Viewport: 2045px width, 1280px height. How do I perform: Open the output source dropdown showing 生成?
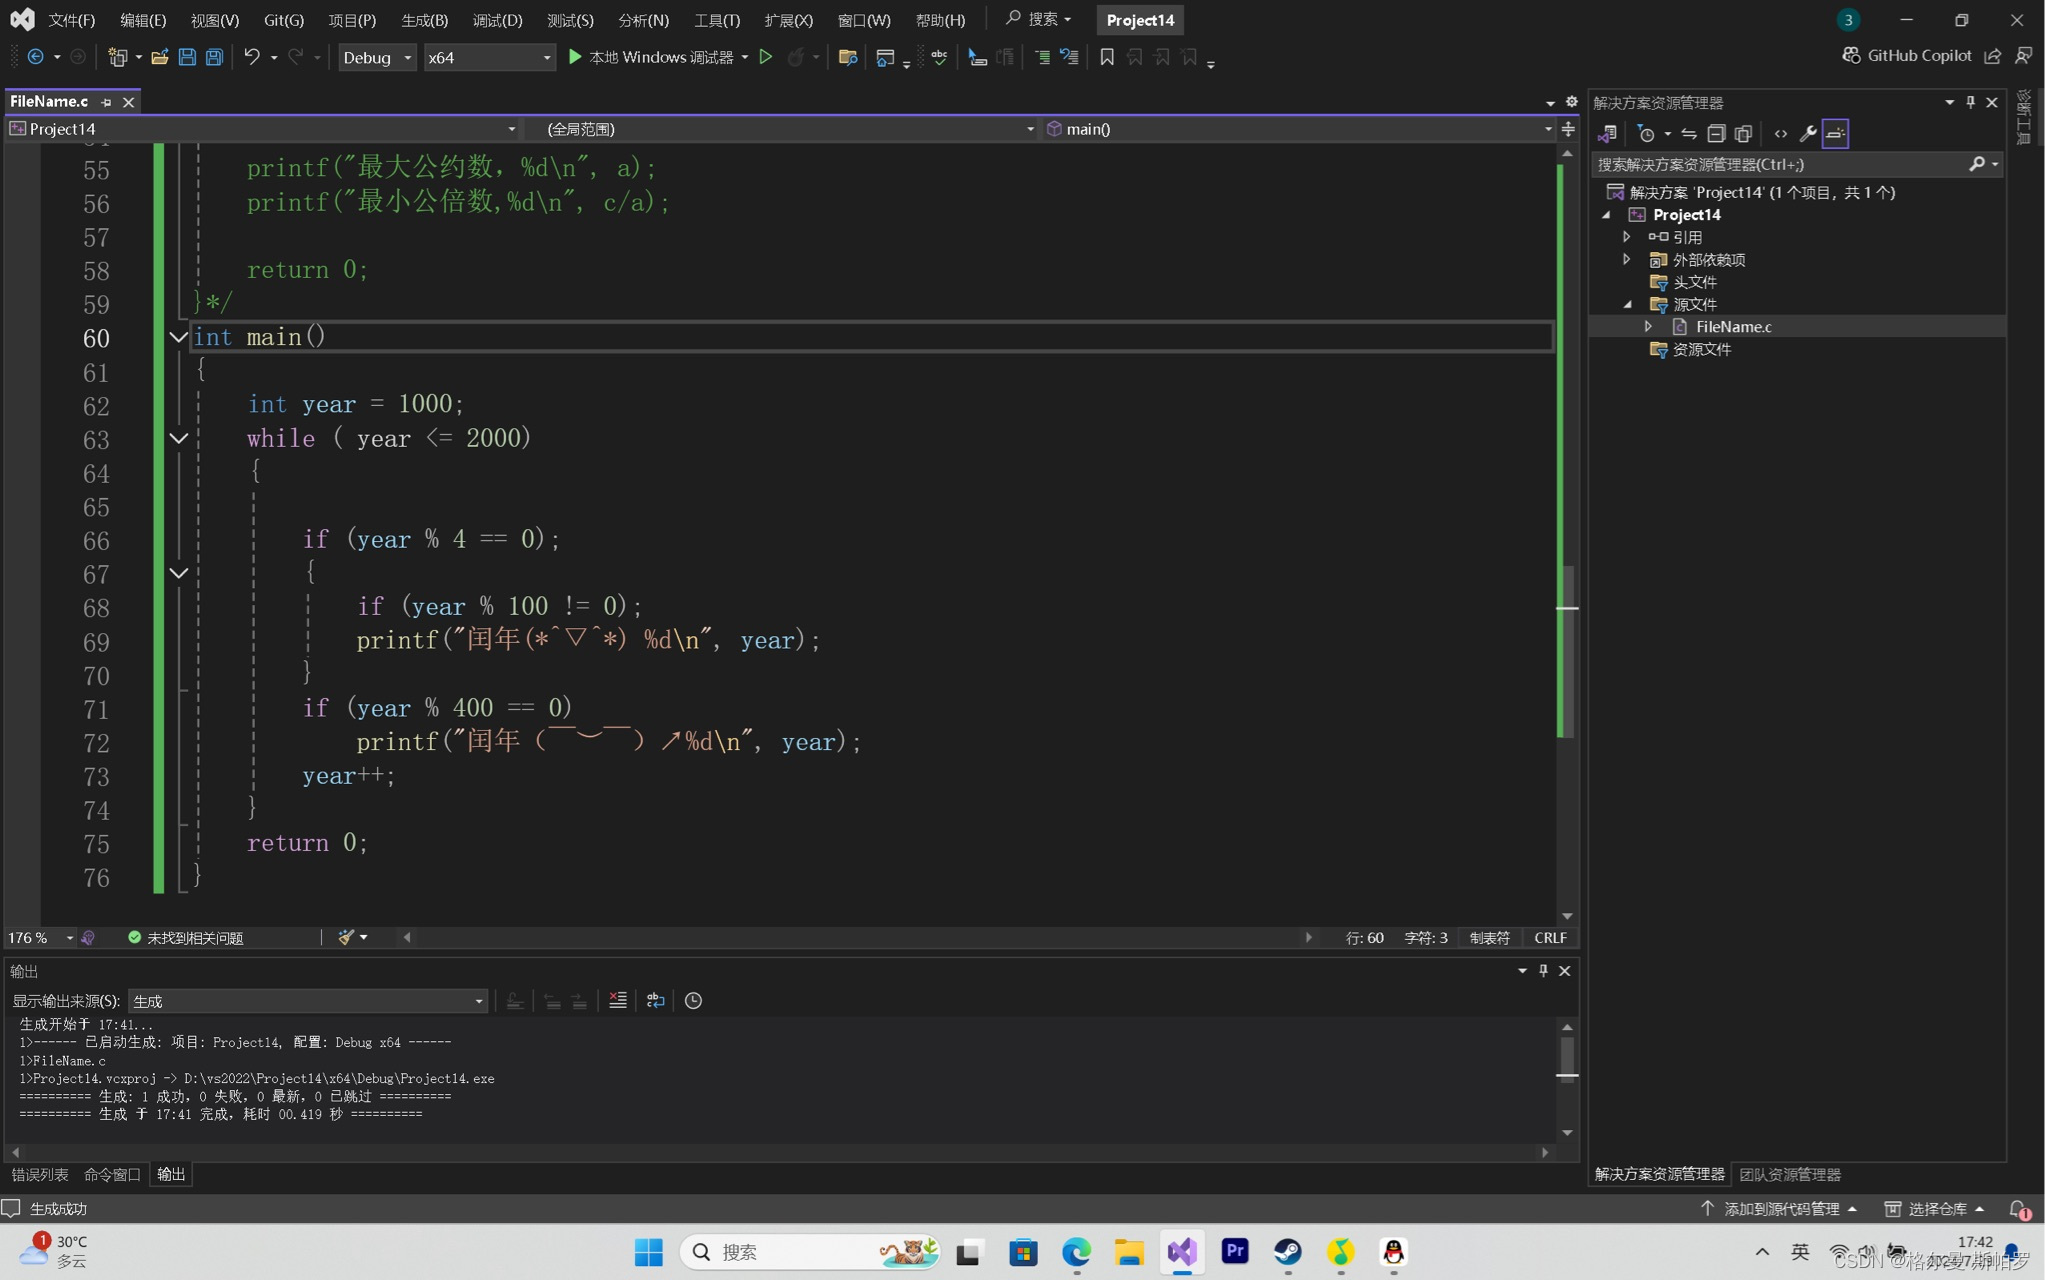[x=308, y=1001]
